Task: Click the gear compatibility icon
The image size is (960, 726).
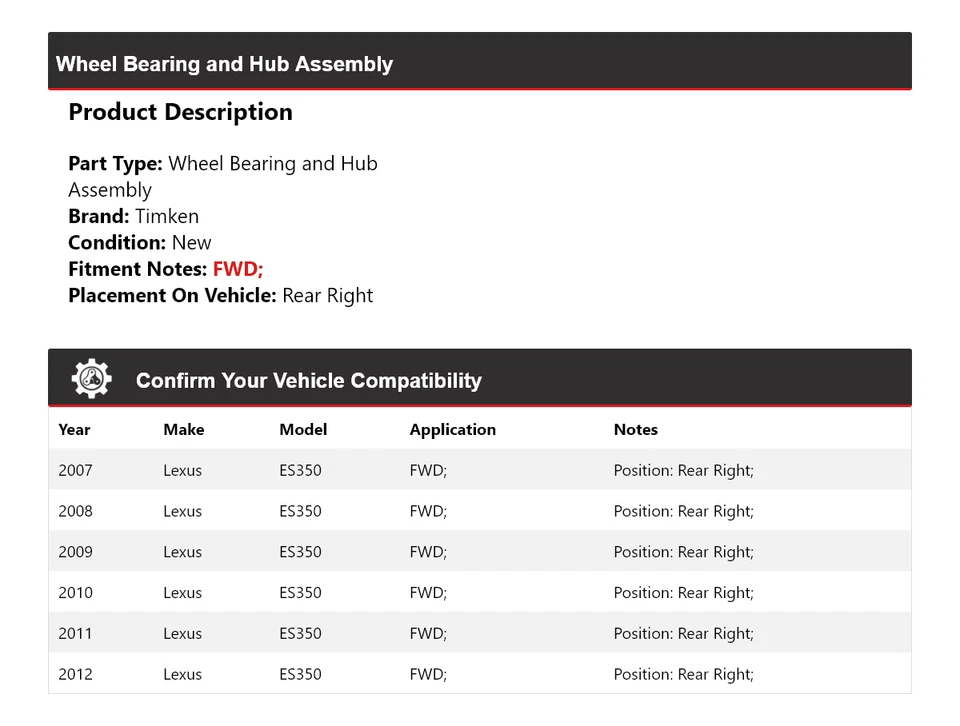Action: click(x=91, y=379)
